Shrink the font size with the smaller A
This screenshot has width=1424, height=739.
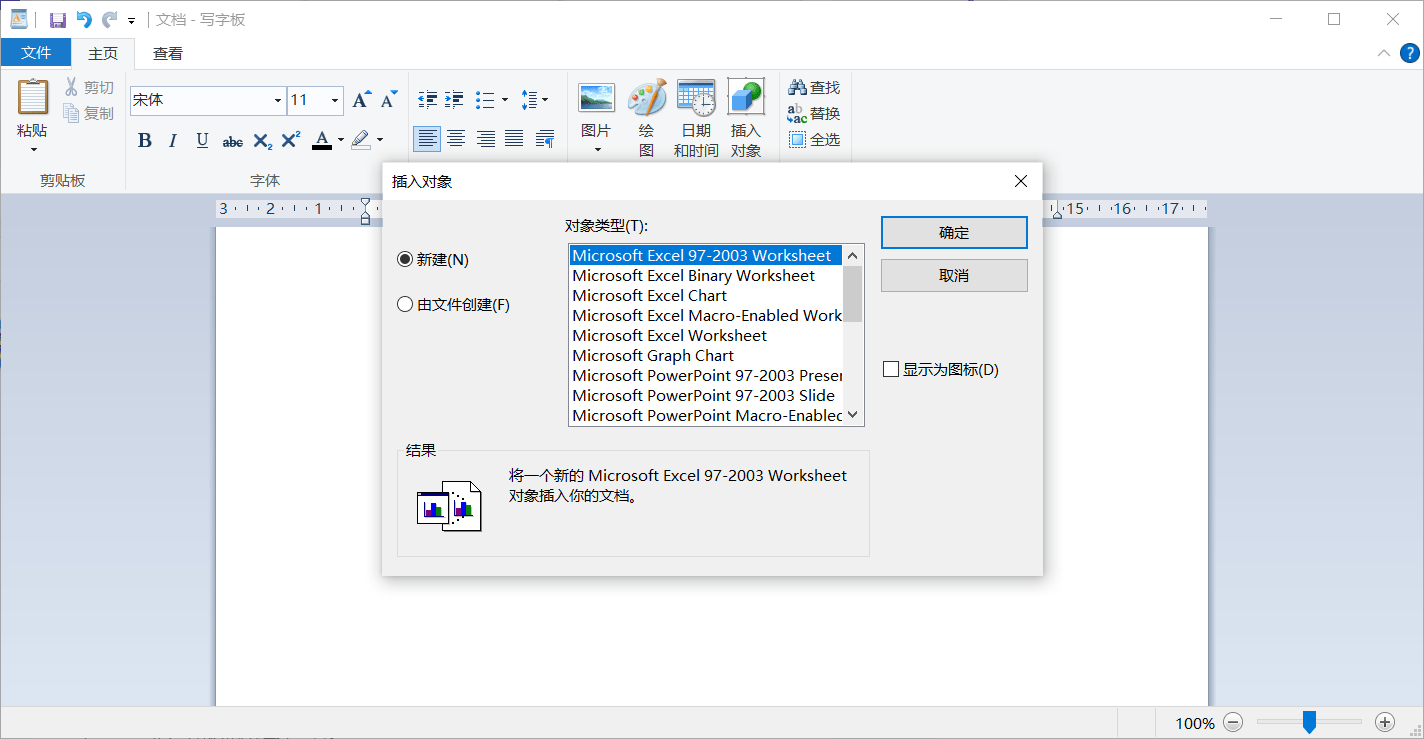(x=389, y=100)
